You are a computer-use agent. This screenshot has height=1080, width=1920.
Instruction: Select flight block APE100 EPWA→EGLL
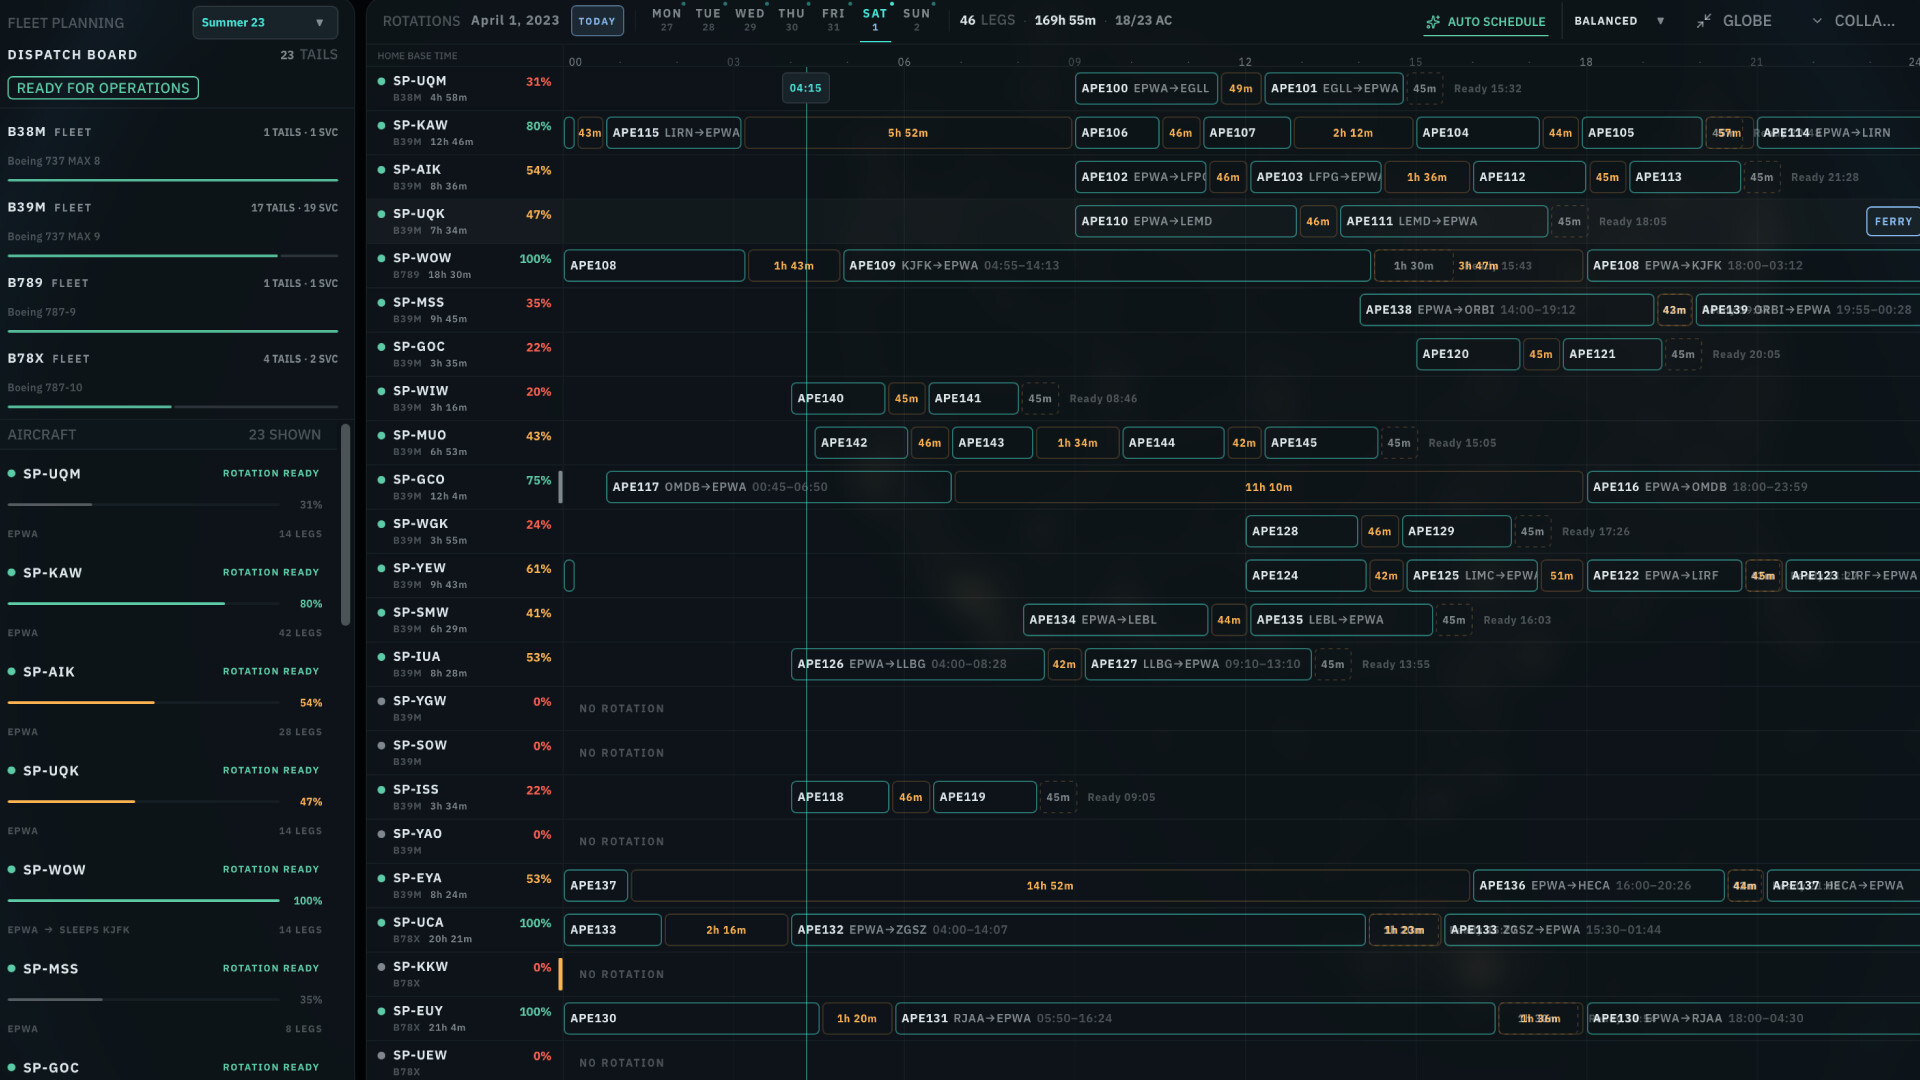point(1146,88)
